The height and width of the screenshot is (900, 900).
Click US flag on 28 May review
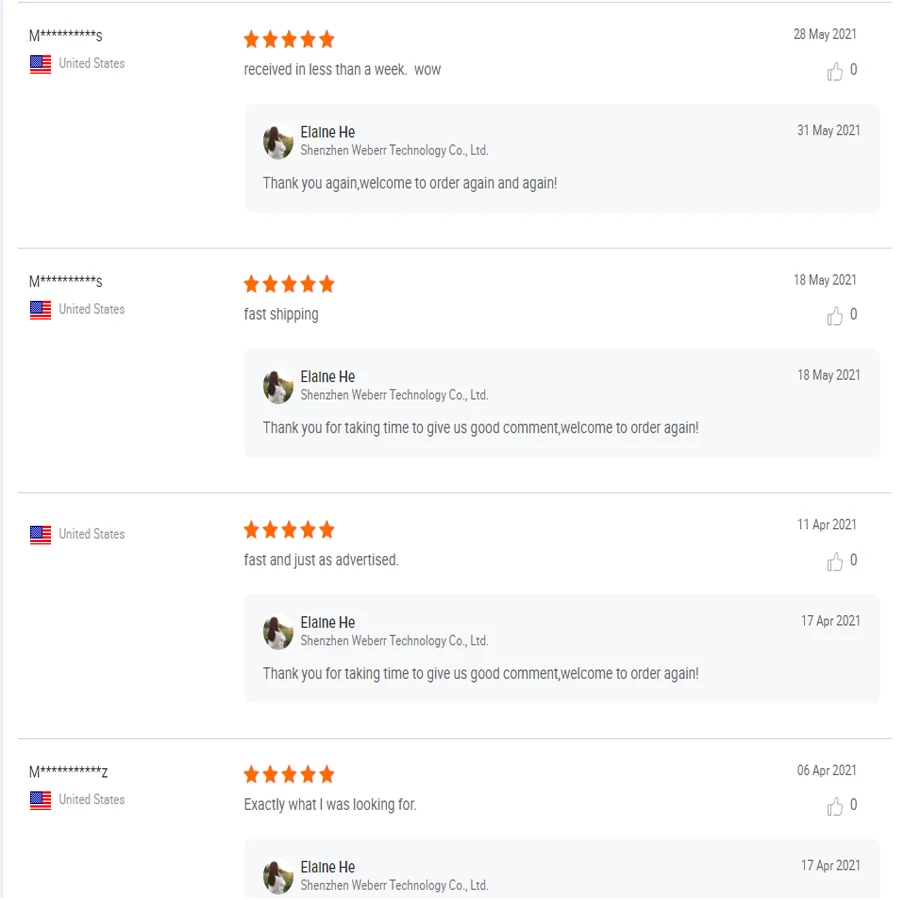[x=40, y=64]
